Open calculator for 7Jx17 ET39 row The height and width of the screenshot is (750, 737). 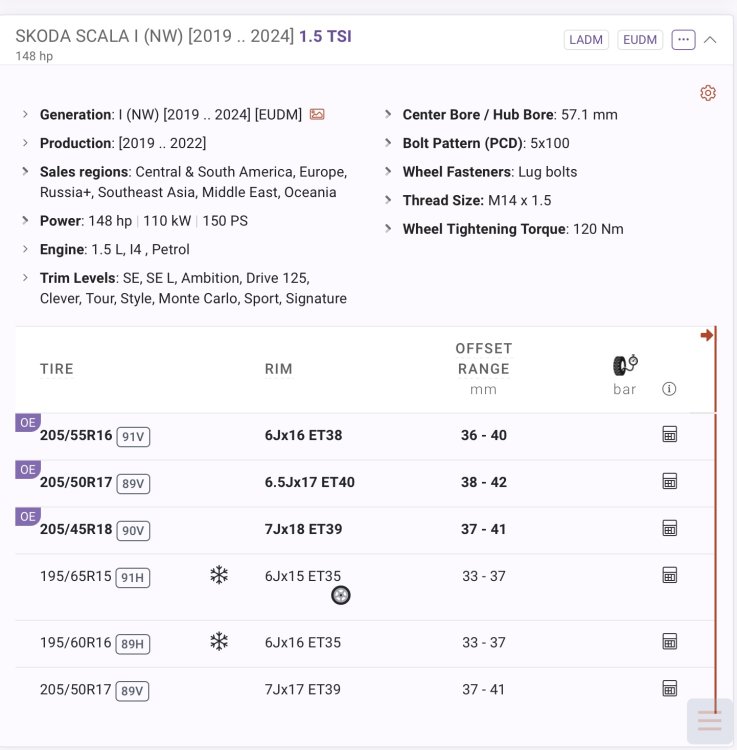point(670,688)
